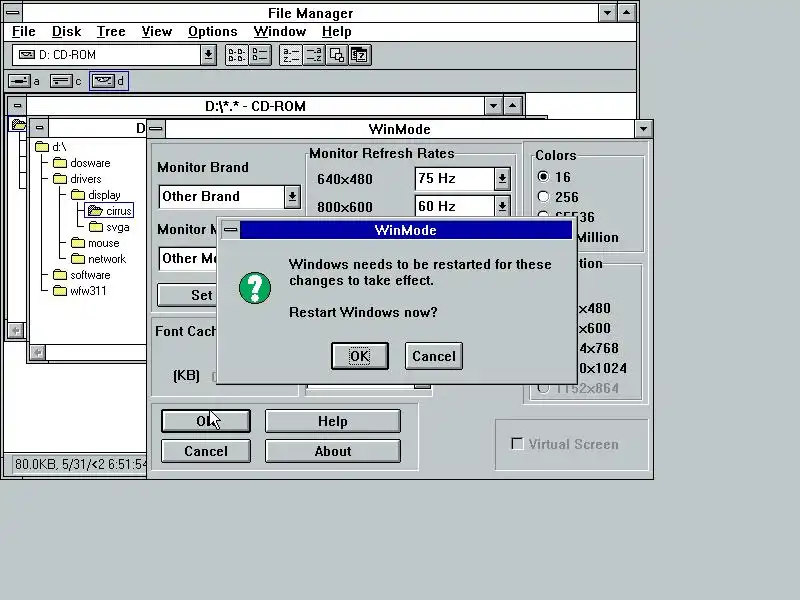Click Other Brand combo box field

pyautogui.click(x=222, y=196)
